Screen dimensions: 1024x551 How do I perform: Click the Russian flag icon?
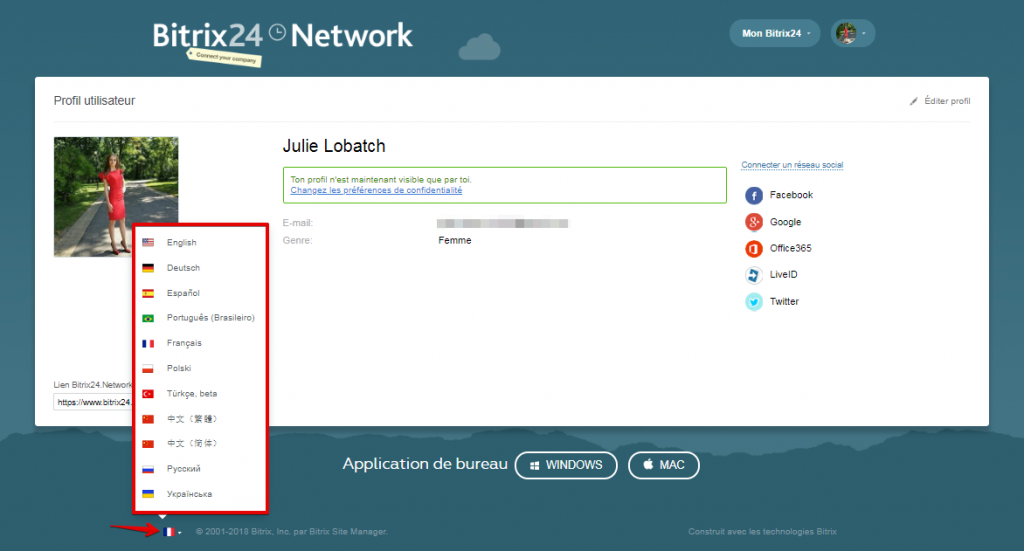148,469
